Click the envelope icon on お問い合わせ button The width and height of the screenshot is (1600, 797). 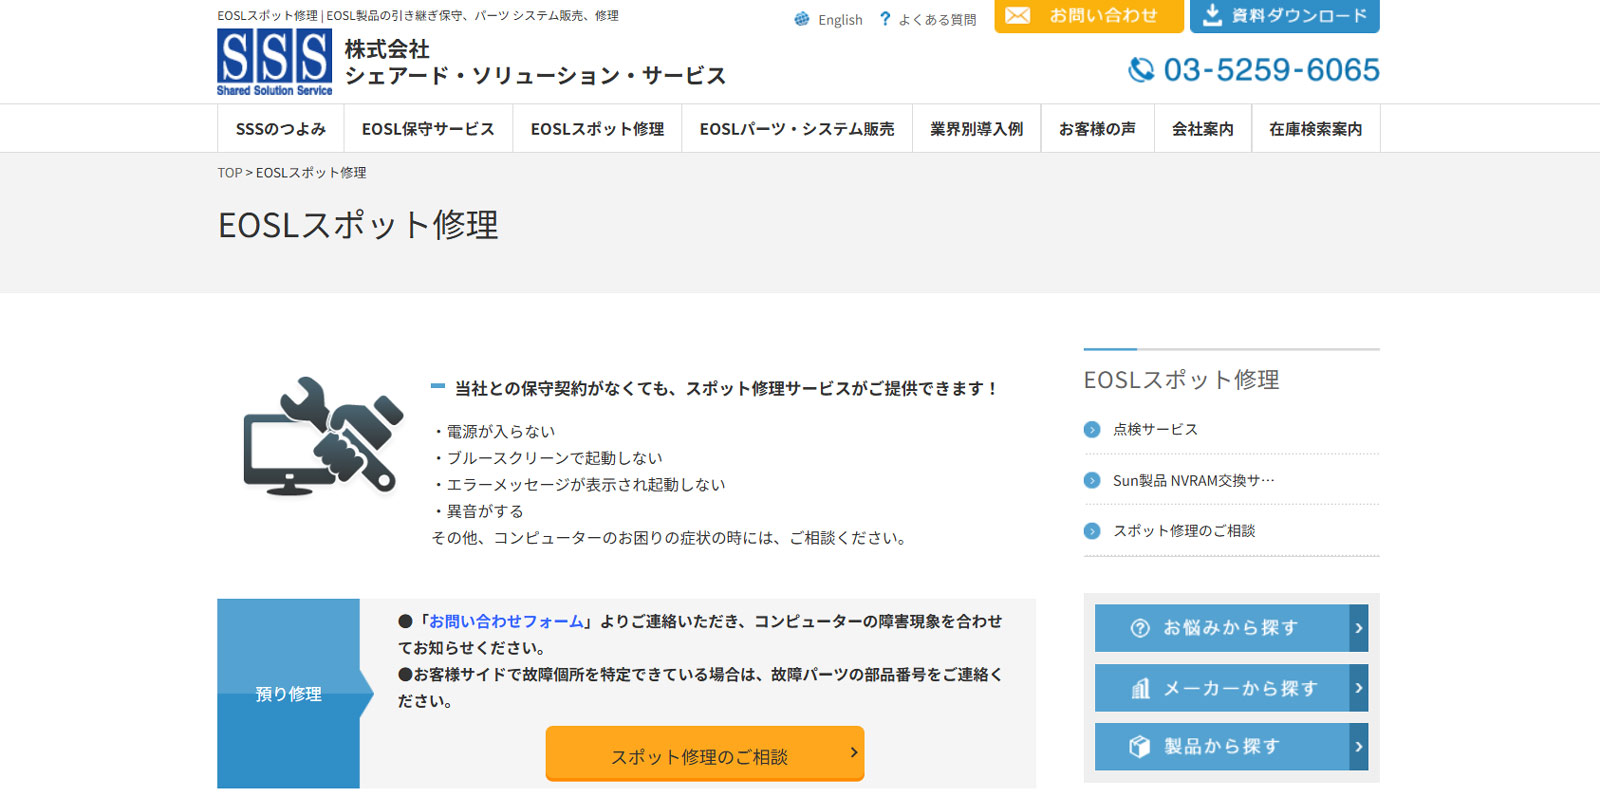(x=1018, y=15)
